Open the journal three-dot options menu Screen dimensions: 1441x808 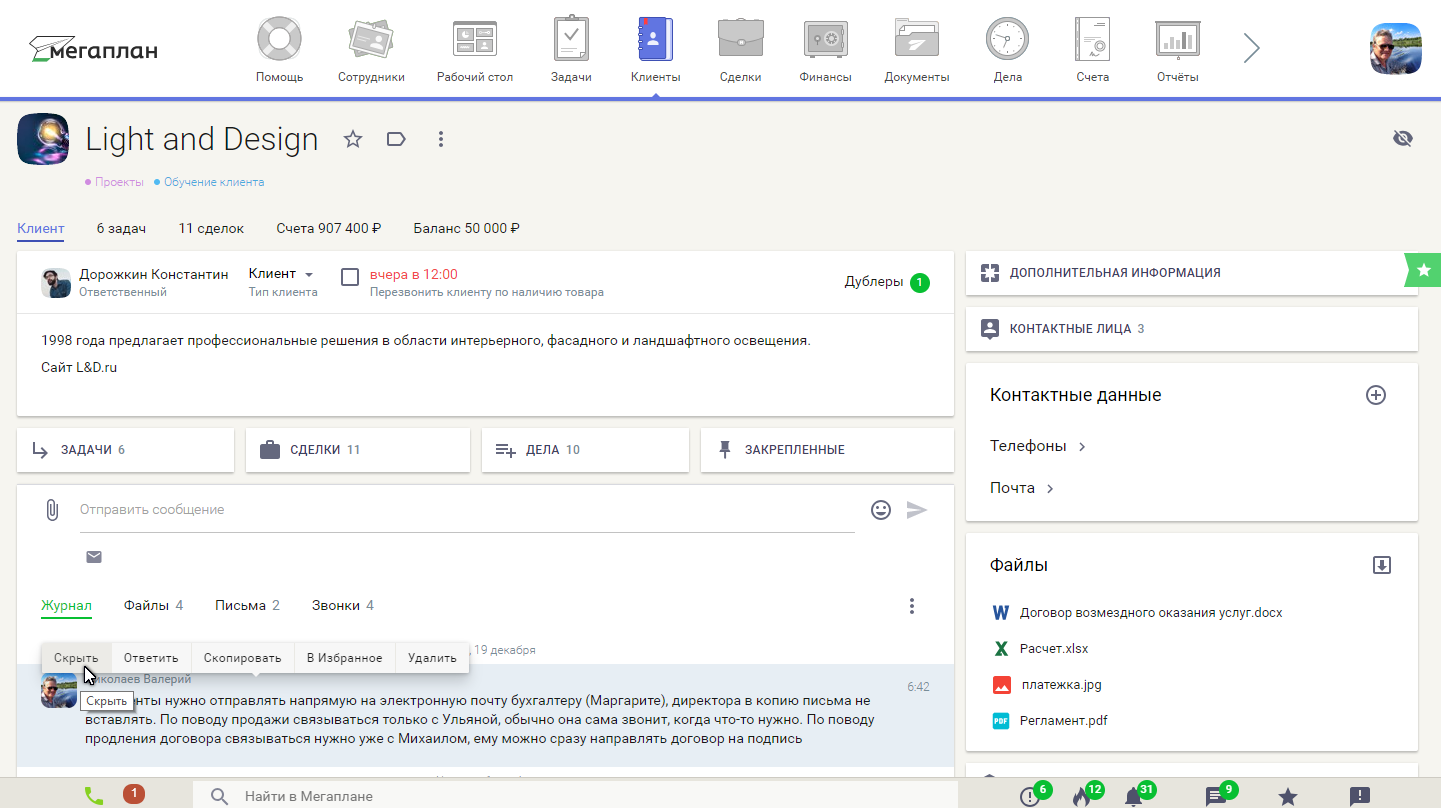(911, 606)
